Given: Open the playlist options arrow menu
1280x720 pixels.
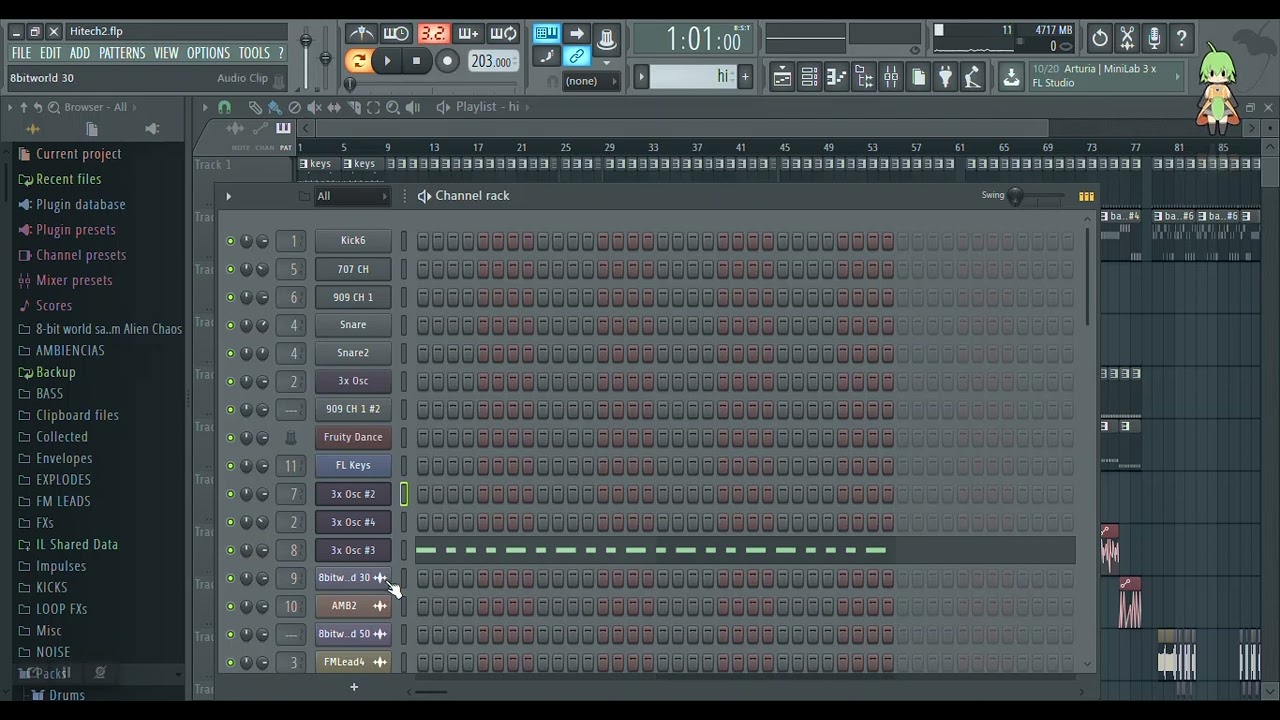Looking at the screenshot, I should click(205, 107).
